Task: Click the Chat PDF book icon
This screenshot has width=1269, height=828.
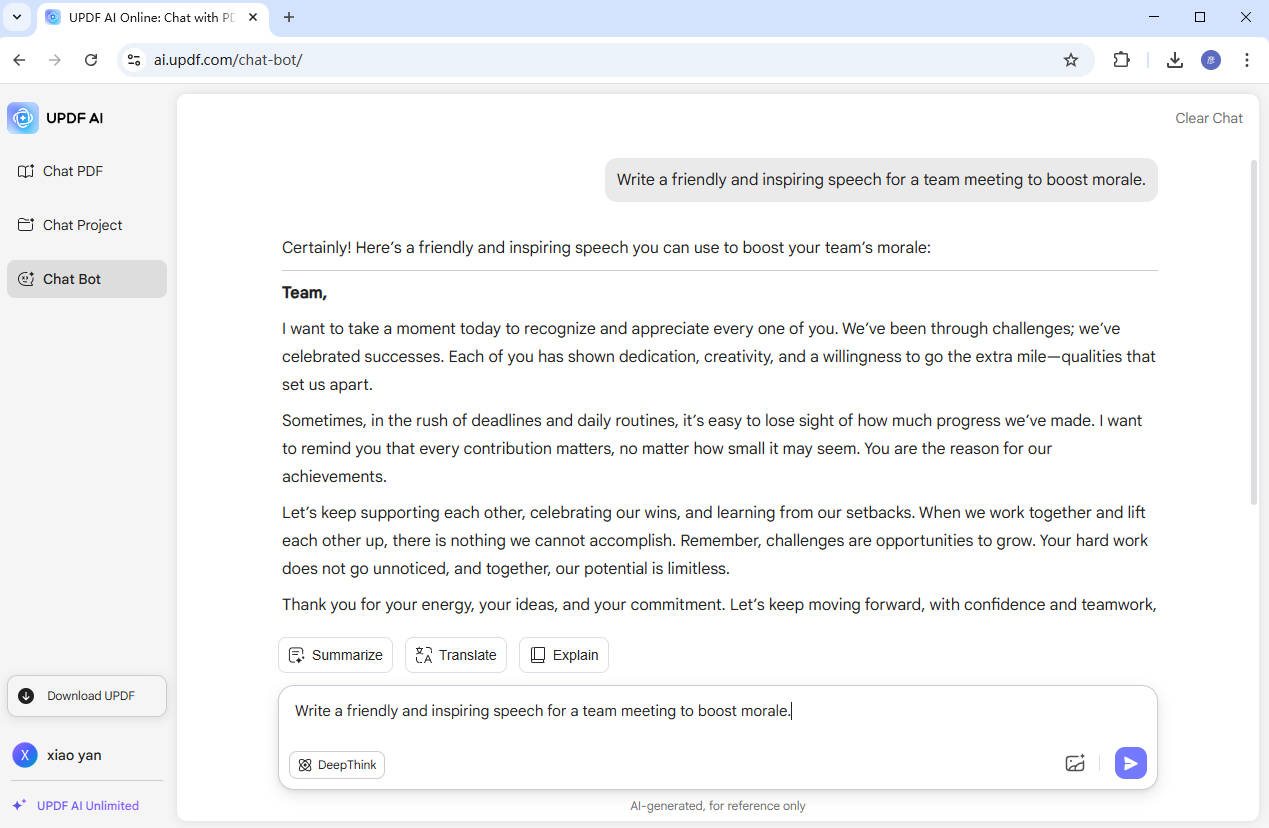Action: (26, 171)
